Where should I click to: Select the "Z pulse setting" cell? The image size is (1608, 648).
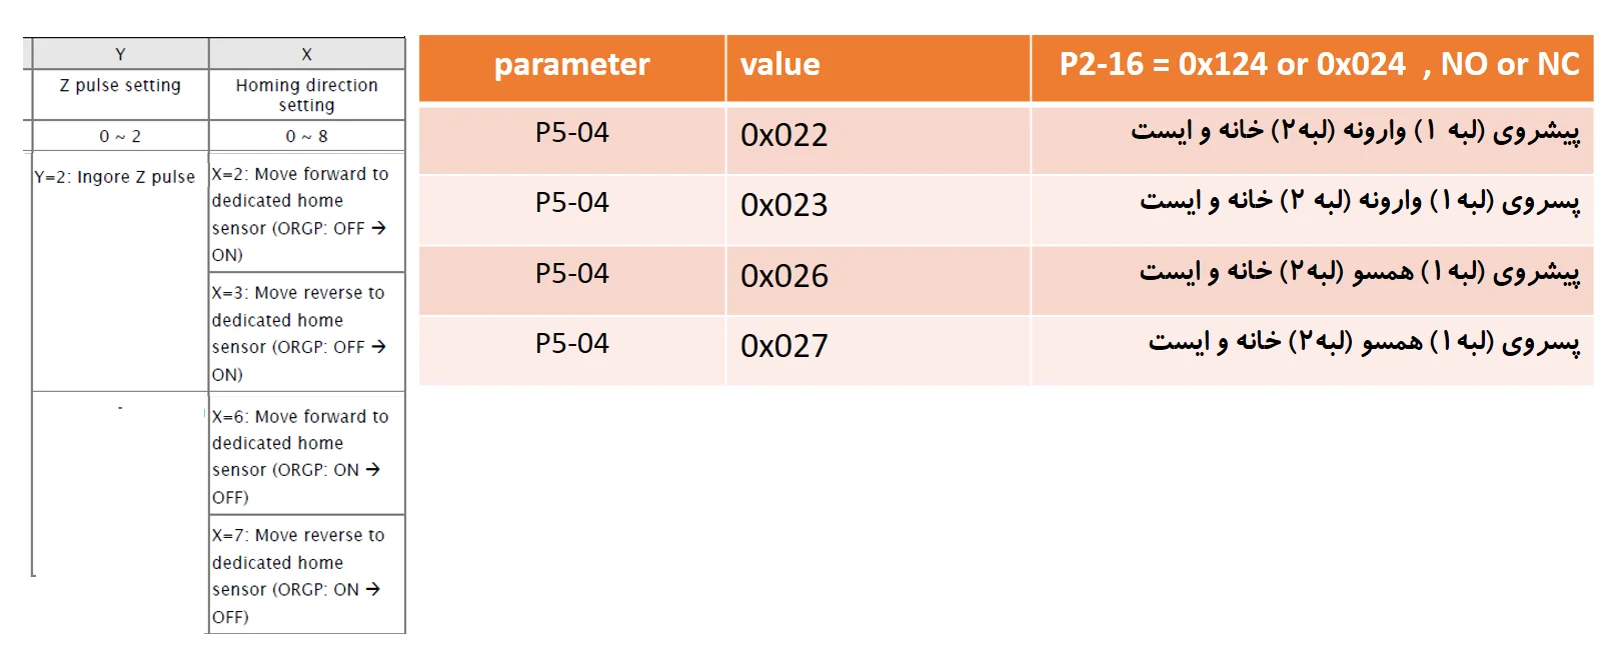(x=120, y=86)
